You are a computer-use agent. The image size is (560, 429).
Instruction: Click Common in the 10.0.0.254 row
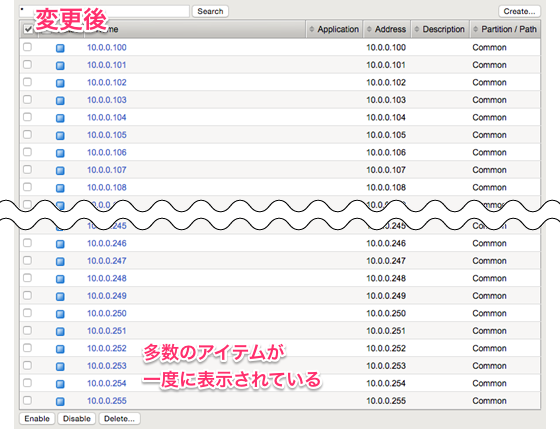pos(489,383)
